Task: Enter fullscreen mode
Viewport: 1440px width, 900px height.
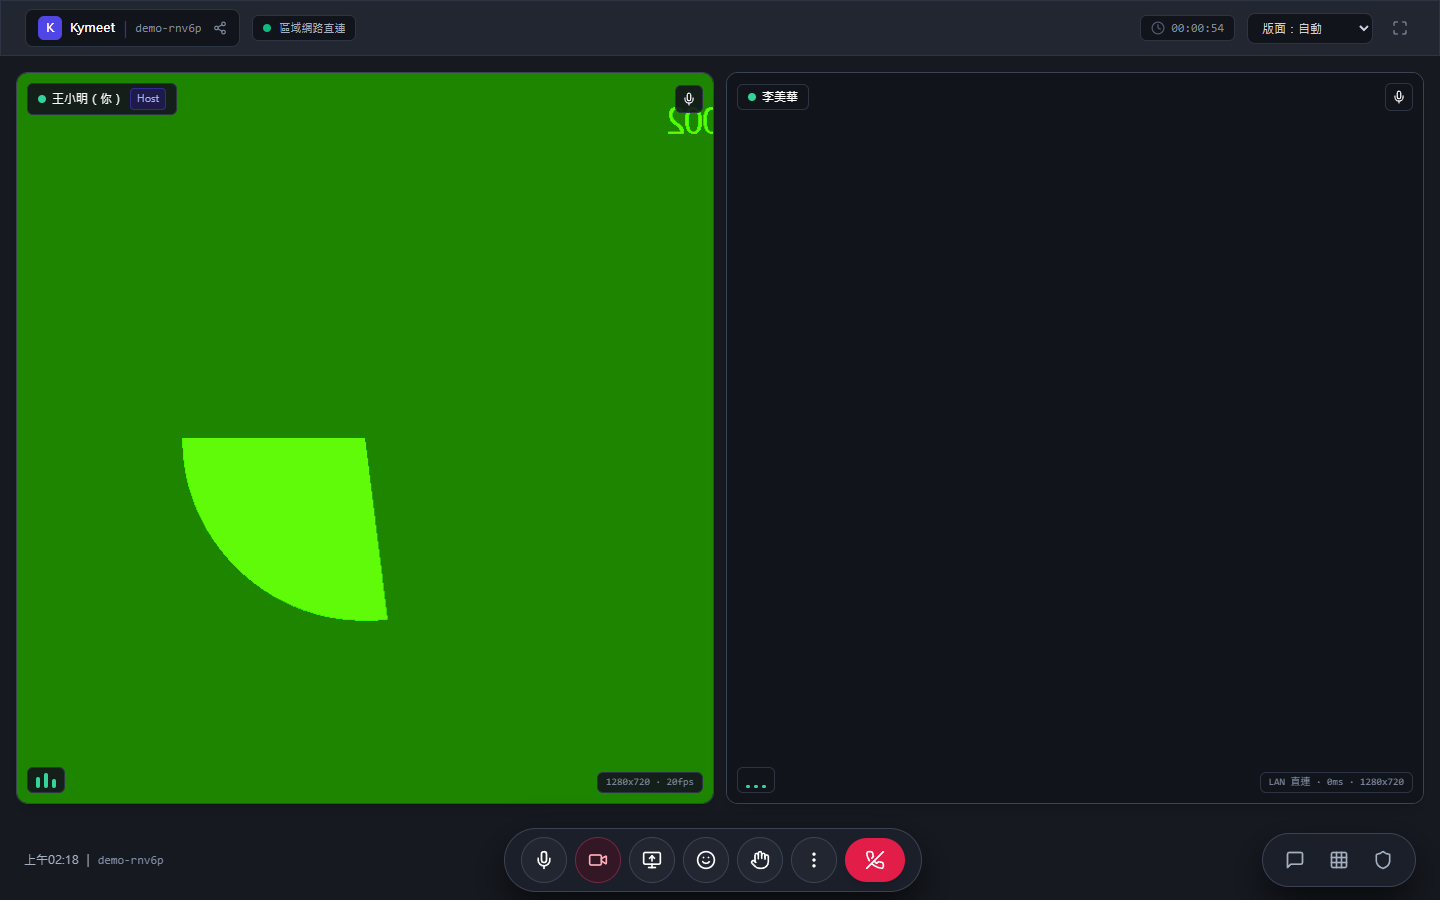Action: point(1400,28)
